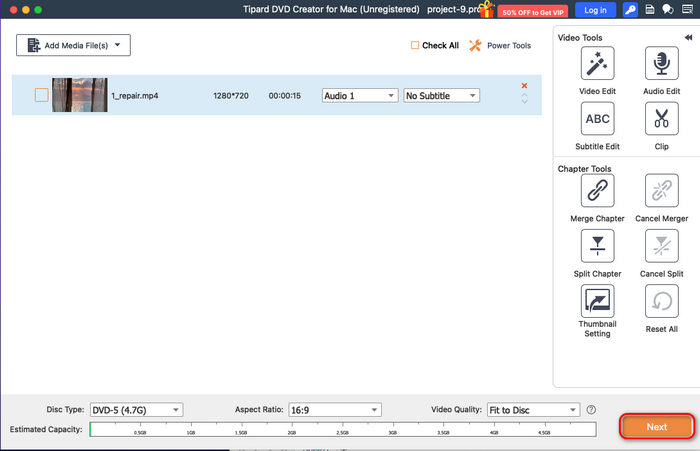This screenshot has height=451, width=700.
Task: Tick the checkbox for 1_repair.mp4
Action: (x=42, y=95)
